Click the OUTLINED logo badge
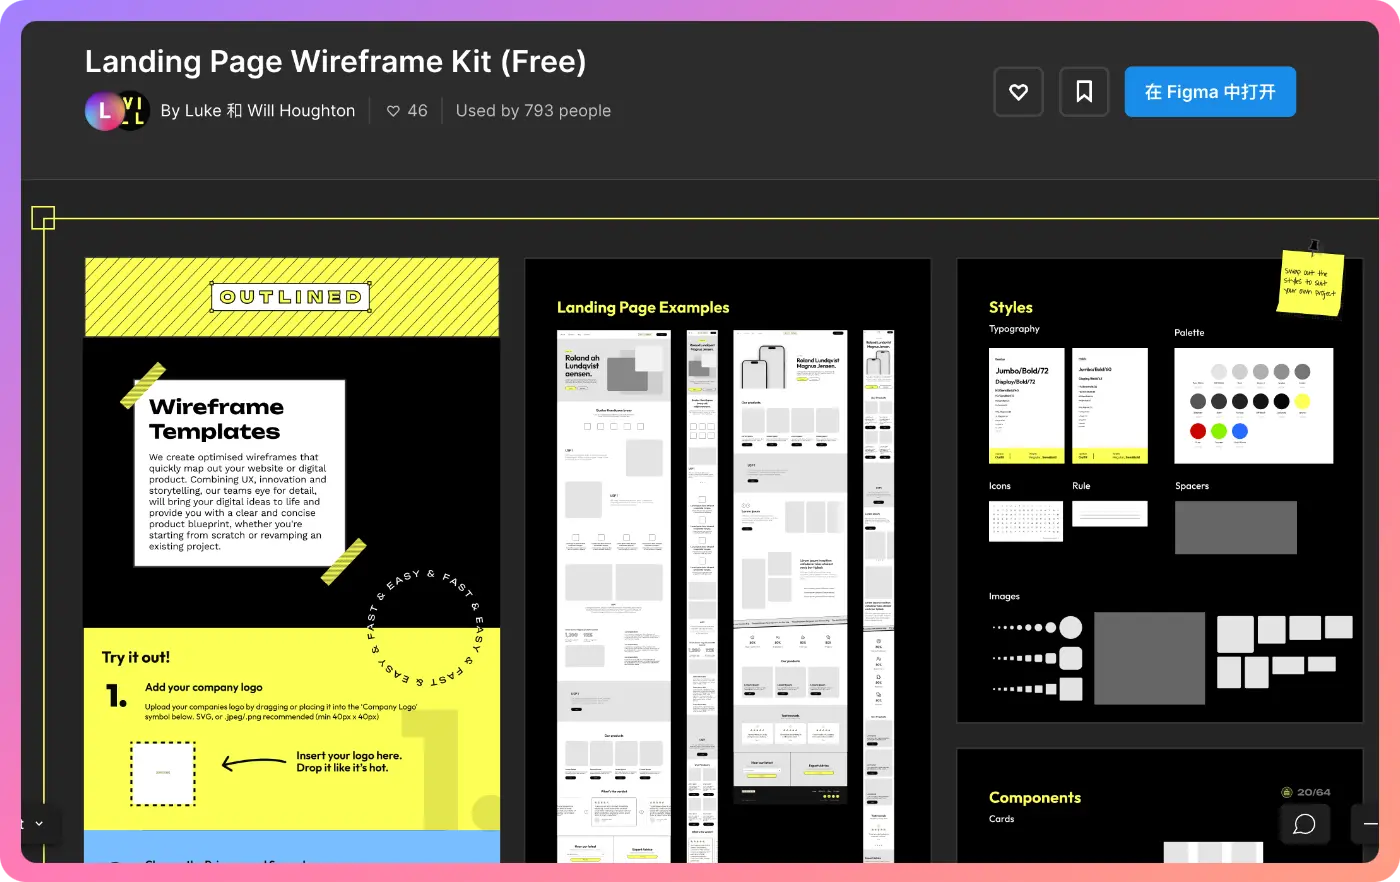Viewport: 1400px width, 882px height. pyautogui.click(x=290, y=297)
